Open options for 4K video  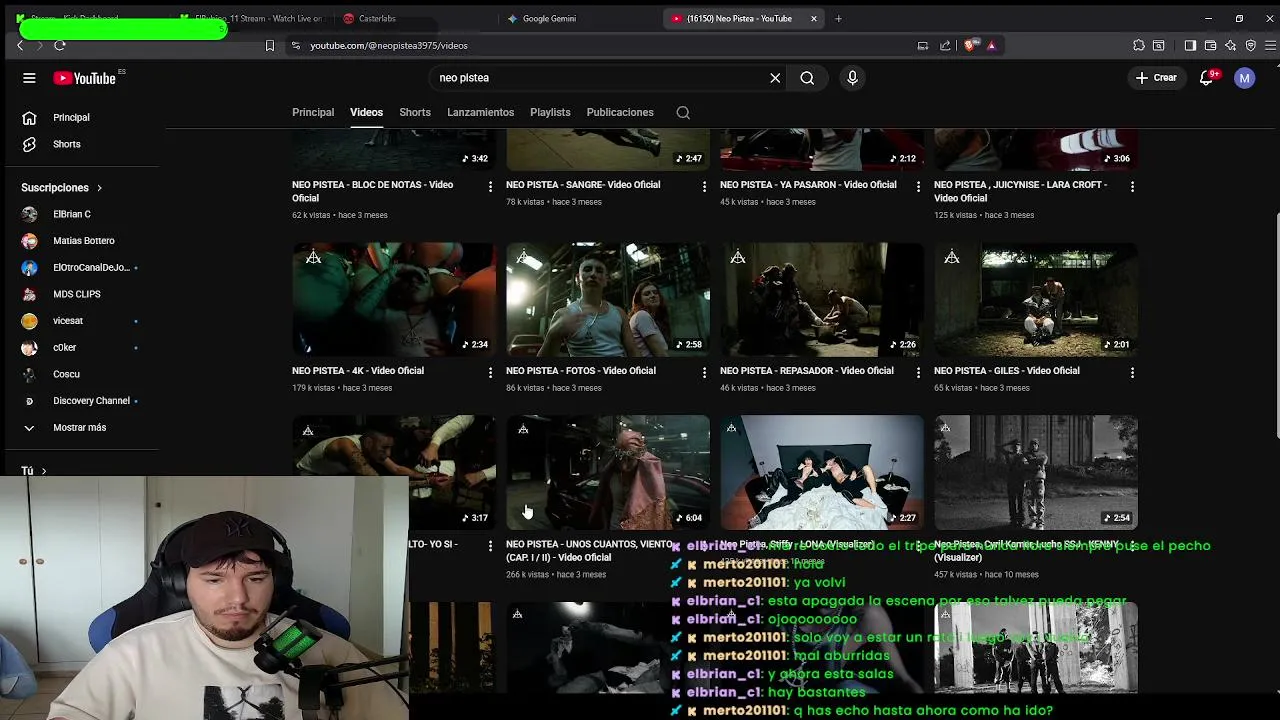(x=490, y=372)
